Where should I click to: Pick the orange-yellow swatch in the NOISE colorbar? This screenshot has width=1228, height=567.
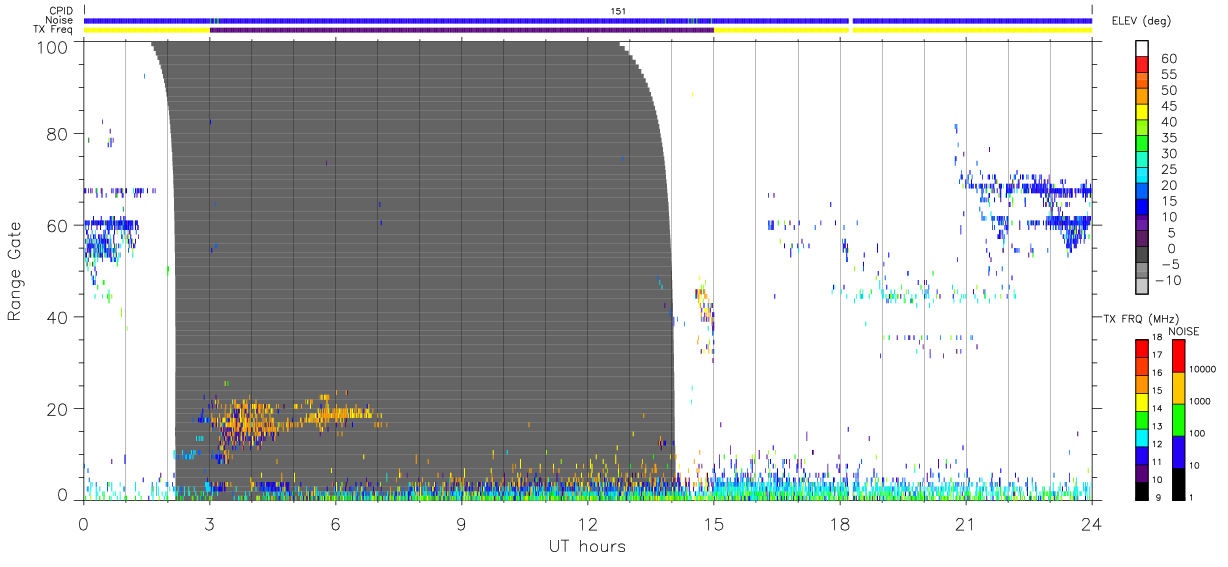point(1178,387)
